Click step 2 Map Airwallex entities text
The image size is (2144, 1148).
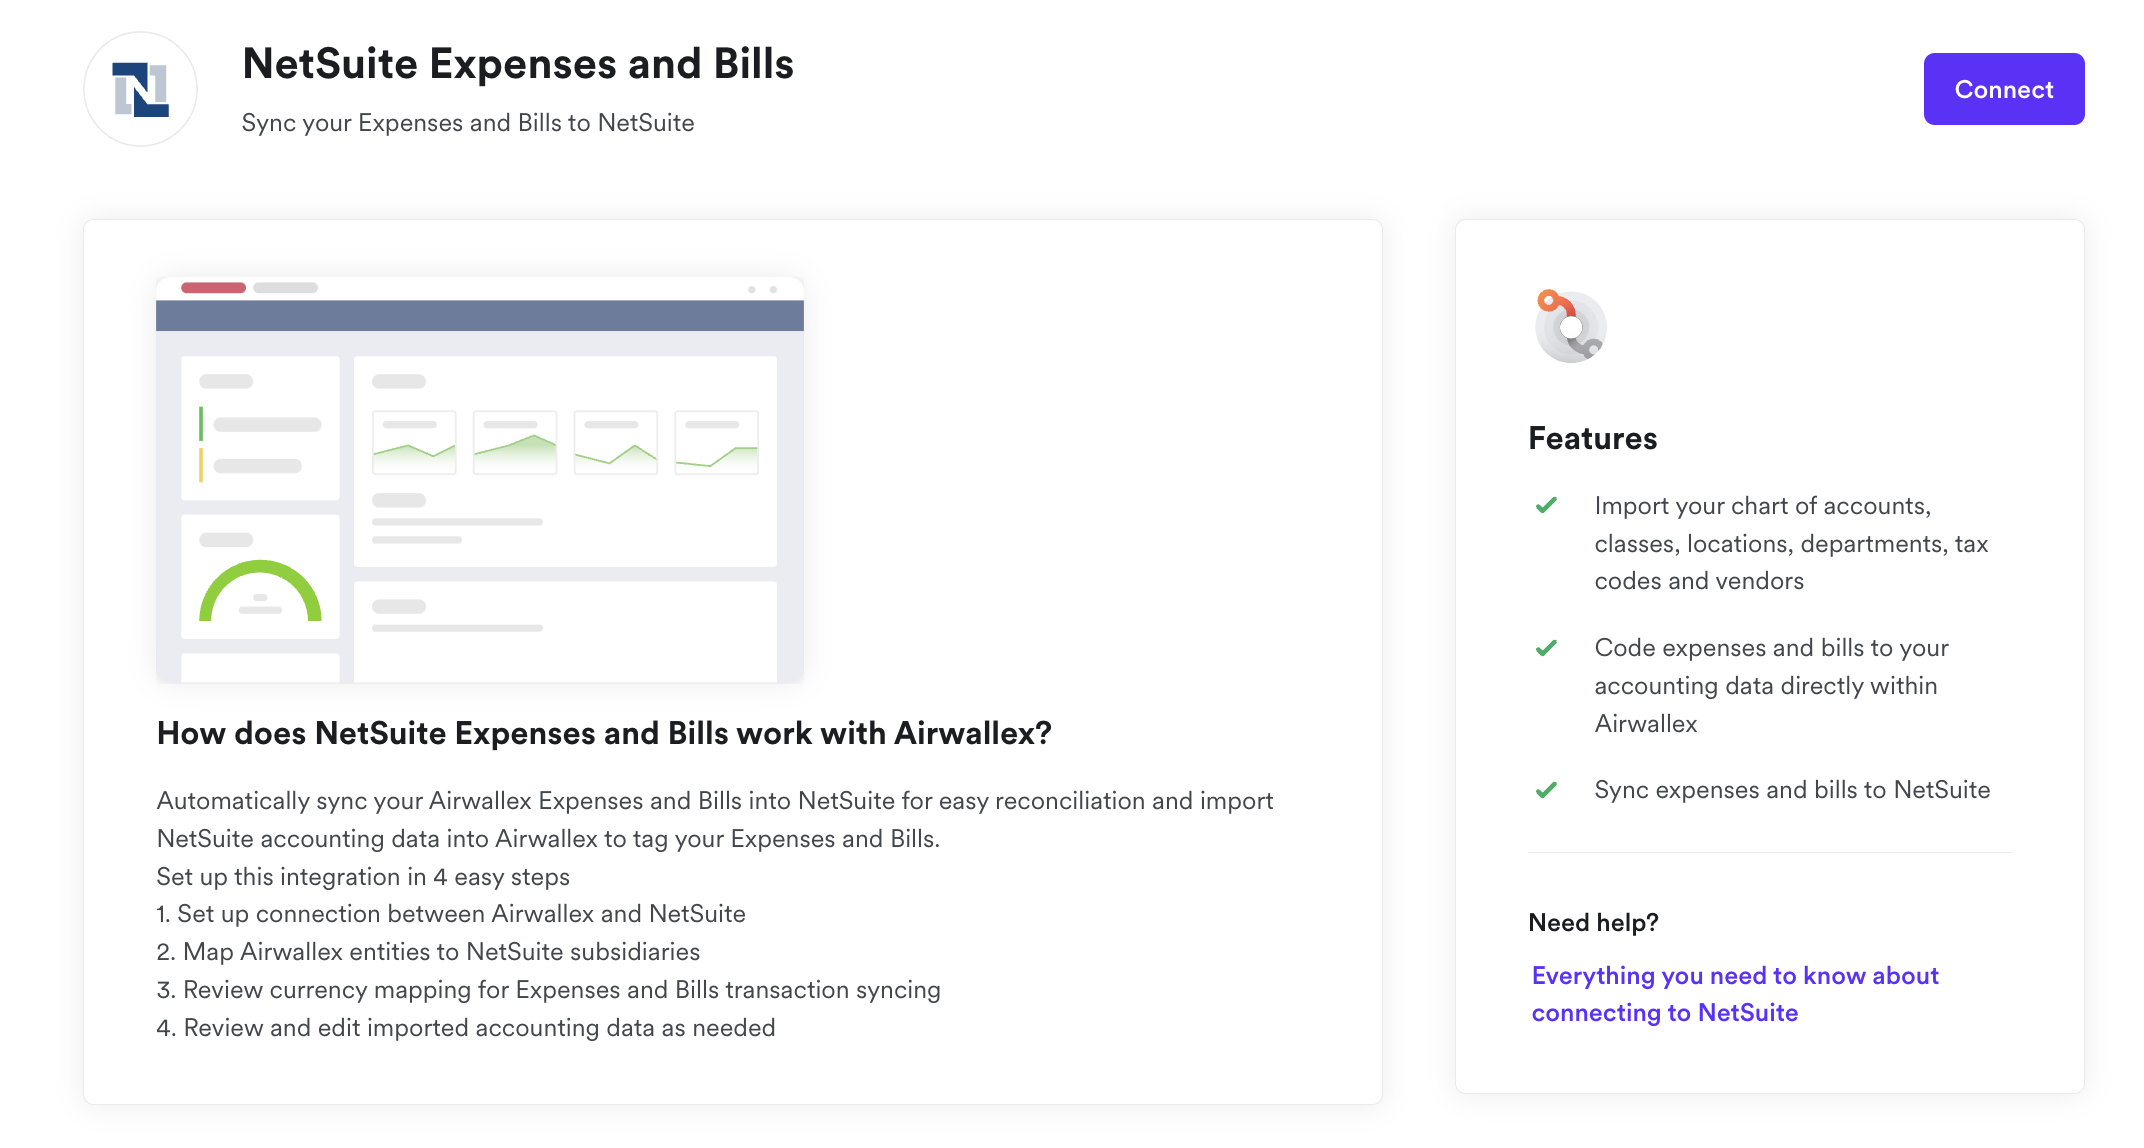click(x=428, y=952)
